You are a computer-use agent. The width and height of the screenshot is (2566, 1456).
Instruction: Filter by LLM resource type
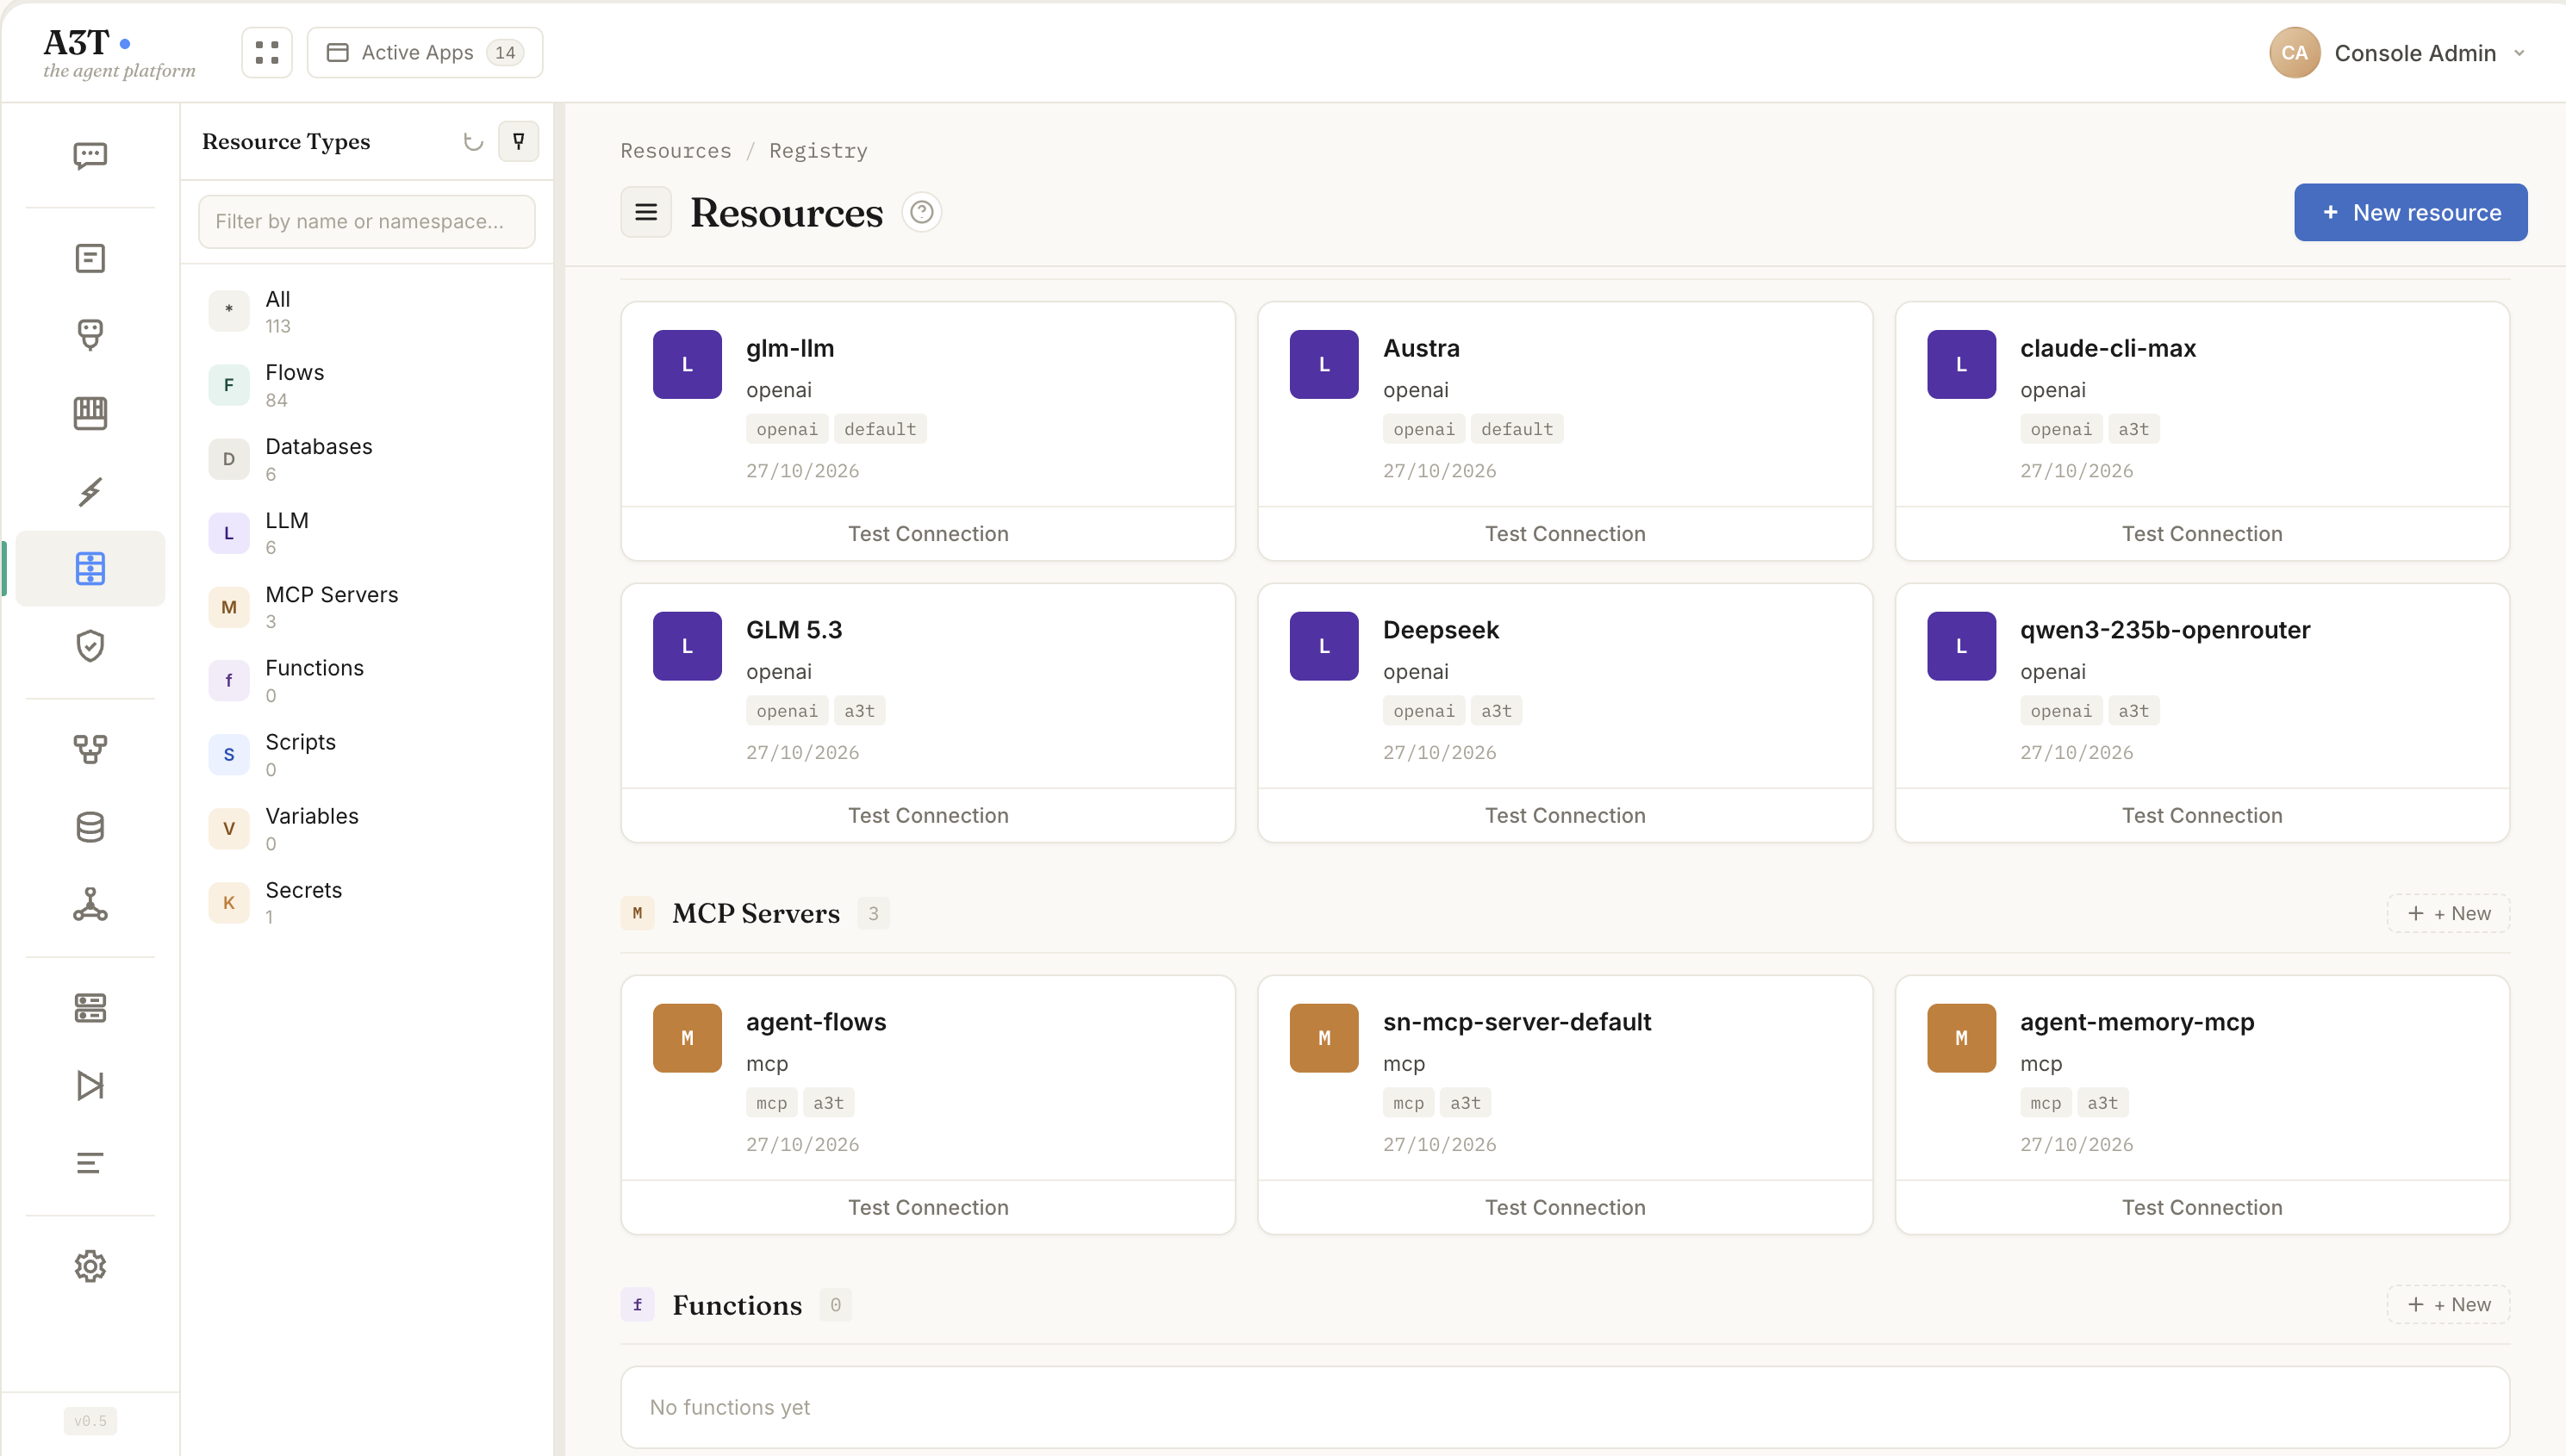click(x=366, y=533)
